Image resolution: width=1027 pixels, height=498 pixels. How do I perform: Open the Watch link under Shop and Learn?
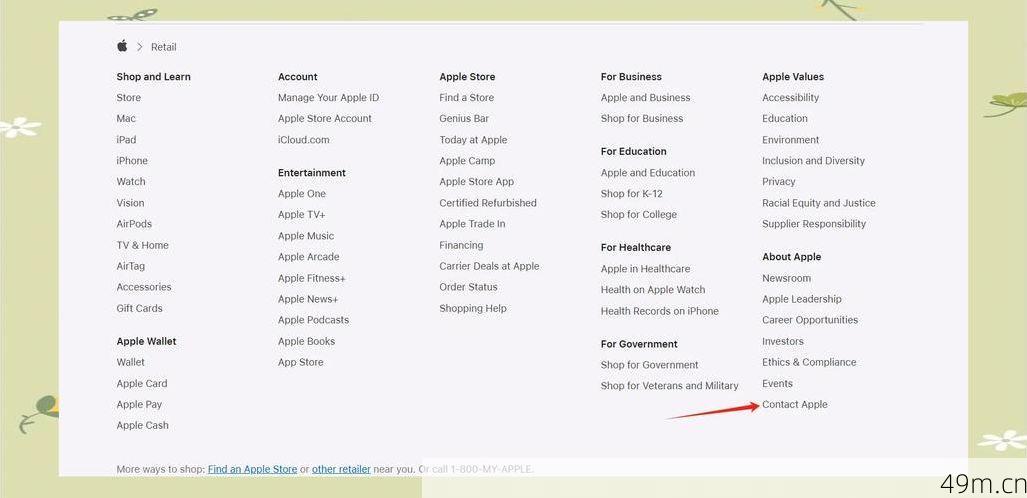(x=131, y=182)
